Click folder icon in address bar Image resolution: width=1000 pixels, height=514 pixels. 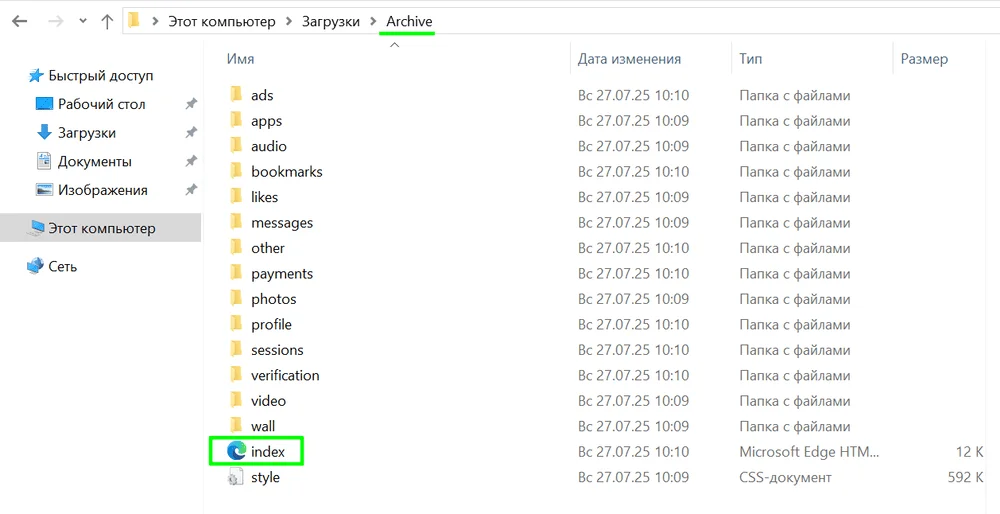(x=134, y=20)
